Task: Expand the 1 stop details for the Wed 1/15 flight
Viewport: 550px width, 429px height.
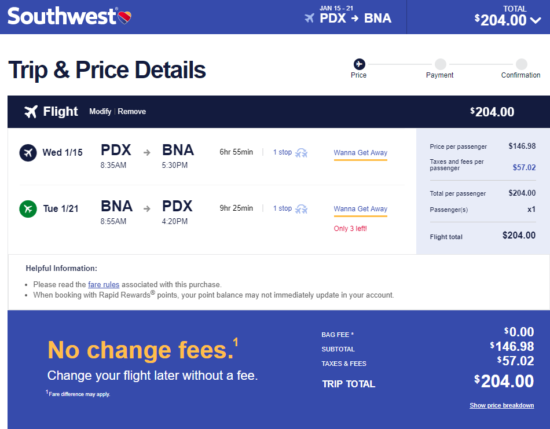Action: (x=282, y=152)
